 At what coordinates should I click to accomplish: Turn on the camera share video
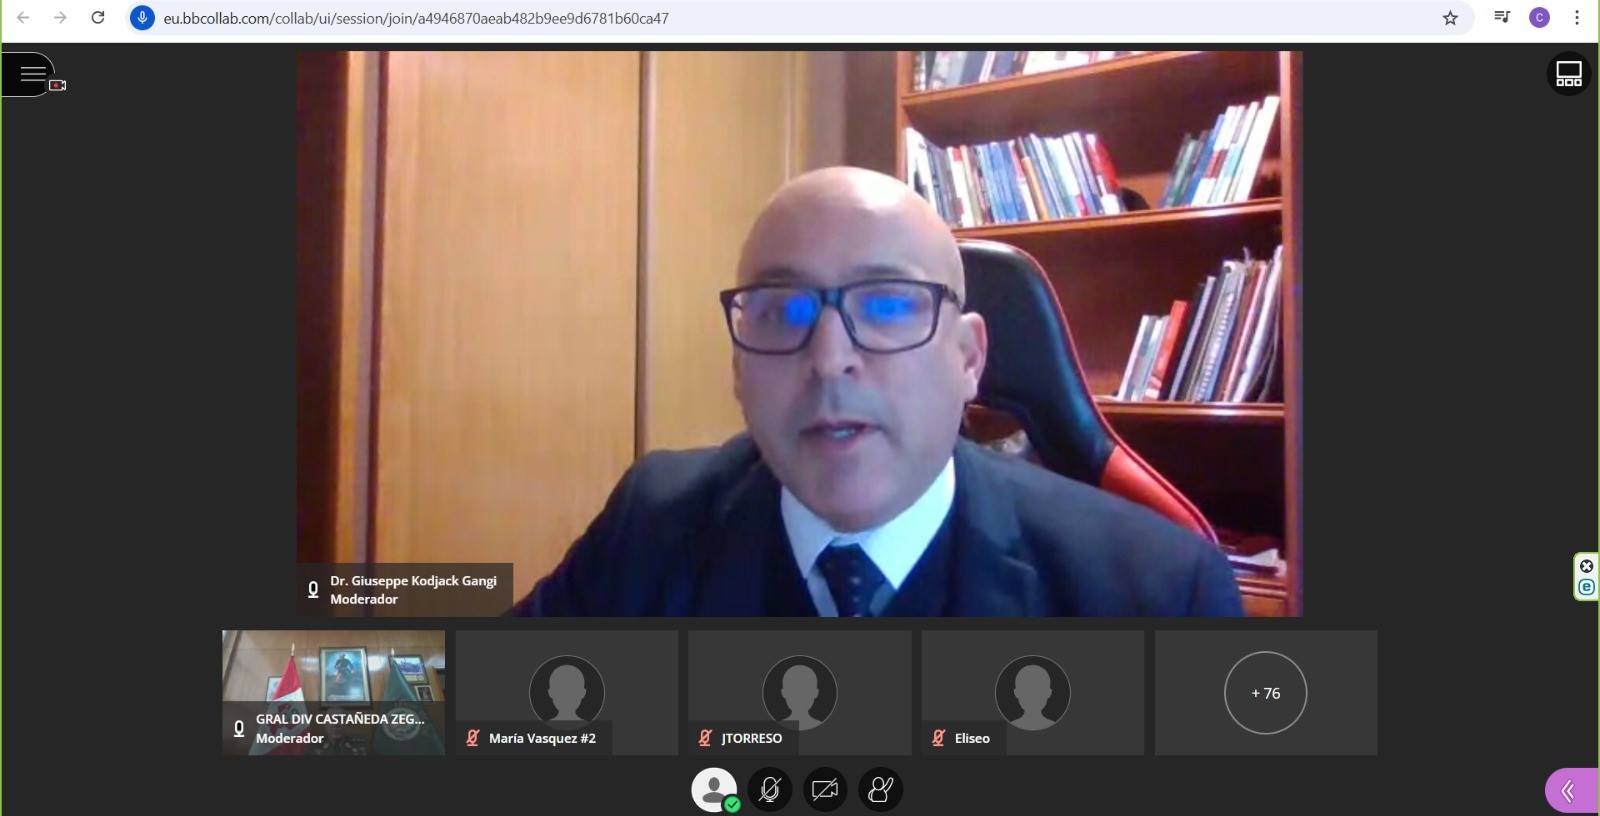[825, 790]
